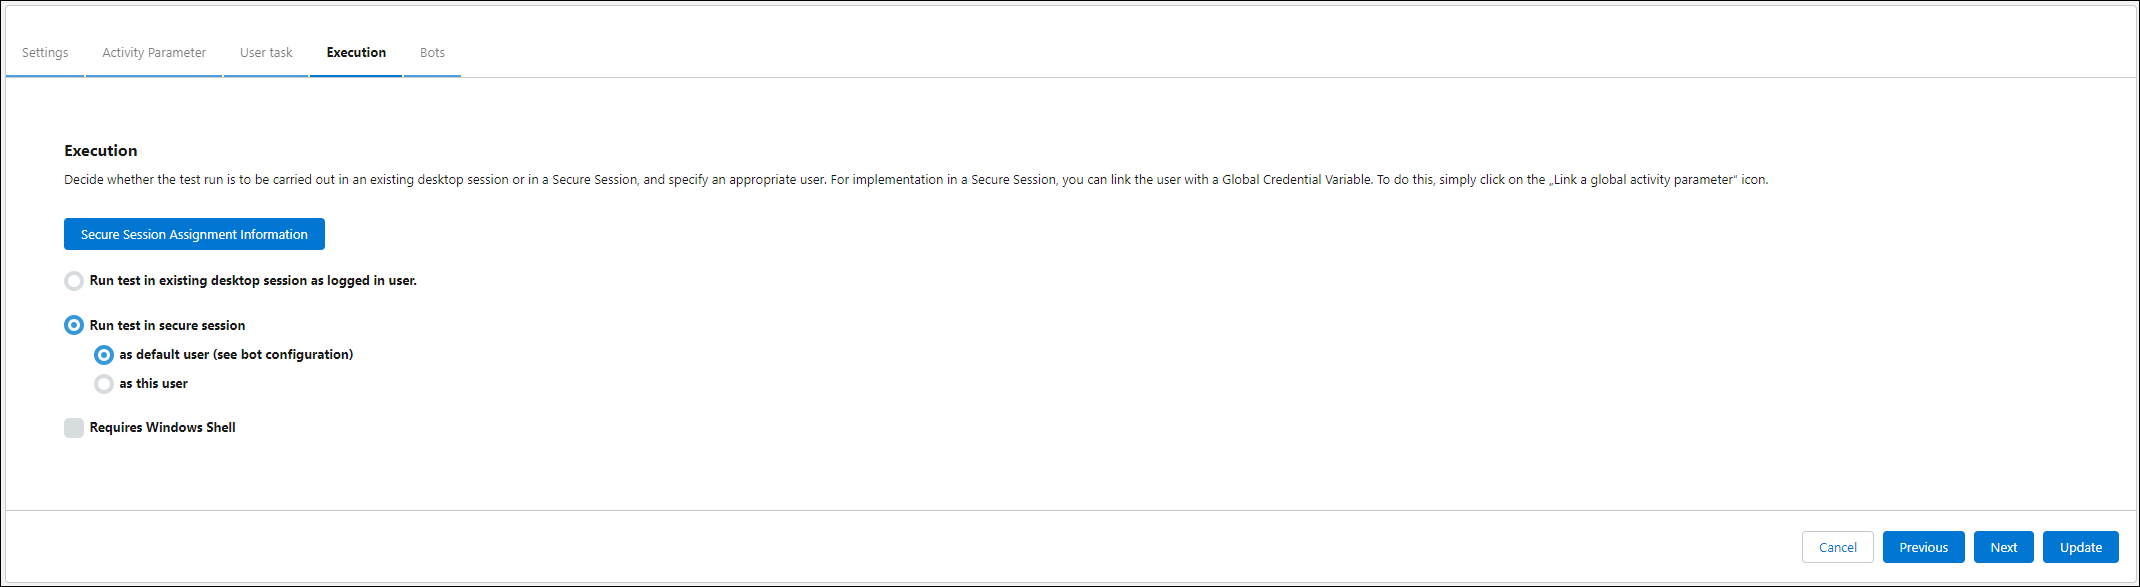Select the 'Run test in secure session' radio circle
Viewport: 2140px width, 587px height.
pyautogui.click(x=74, y=325)
